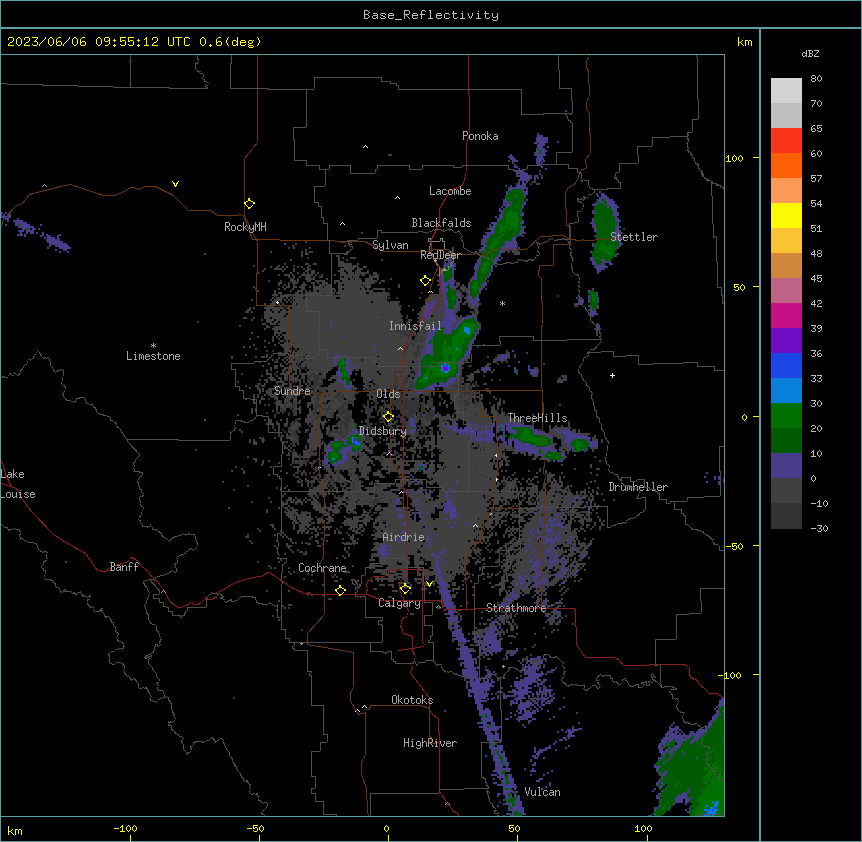The width and height of the screenshot is (862, 842).
Task: Click the Banff label
Action: 124,567
